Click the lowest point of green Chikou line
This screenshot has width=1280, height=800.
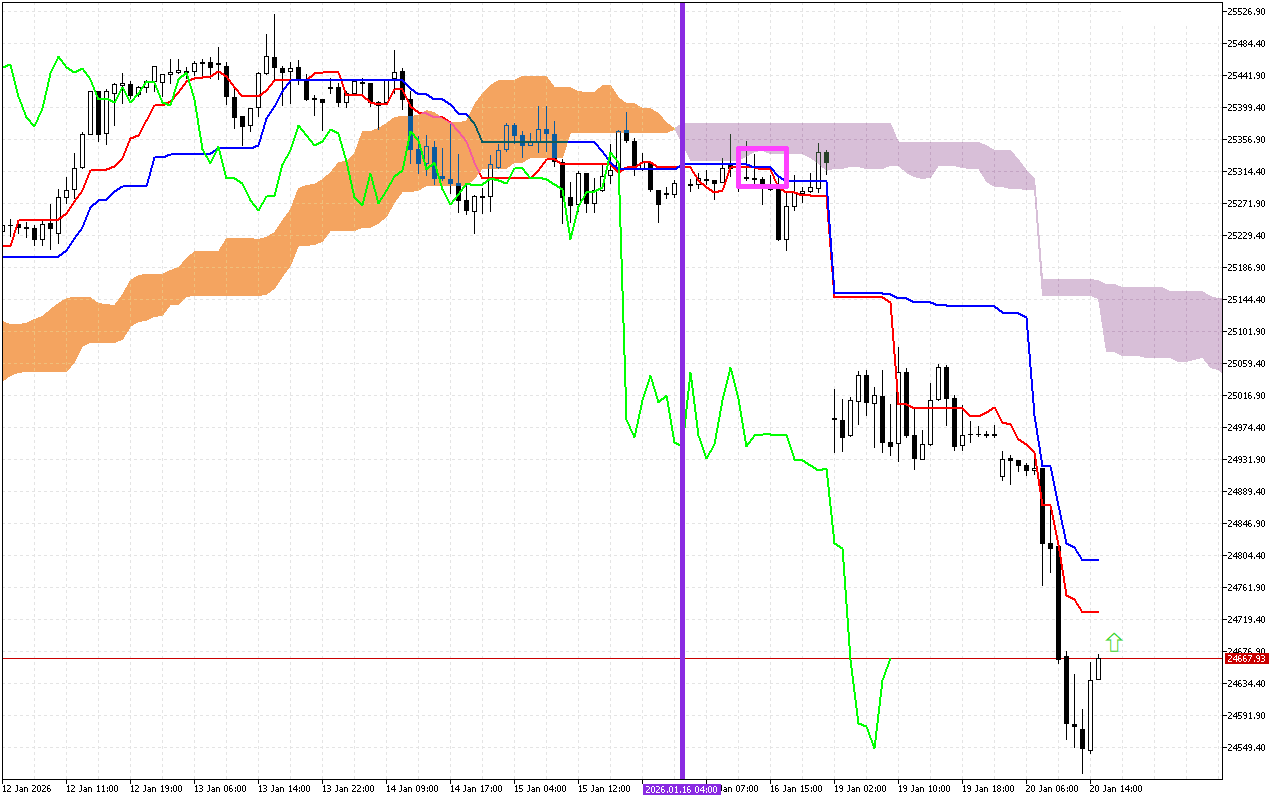coord(874,747)
